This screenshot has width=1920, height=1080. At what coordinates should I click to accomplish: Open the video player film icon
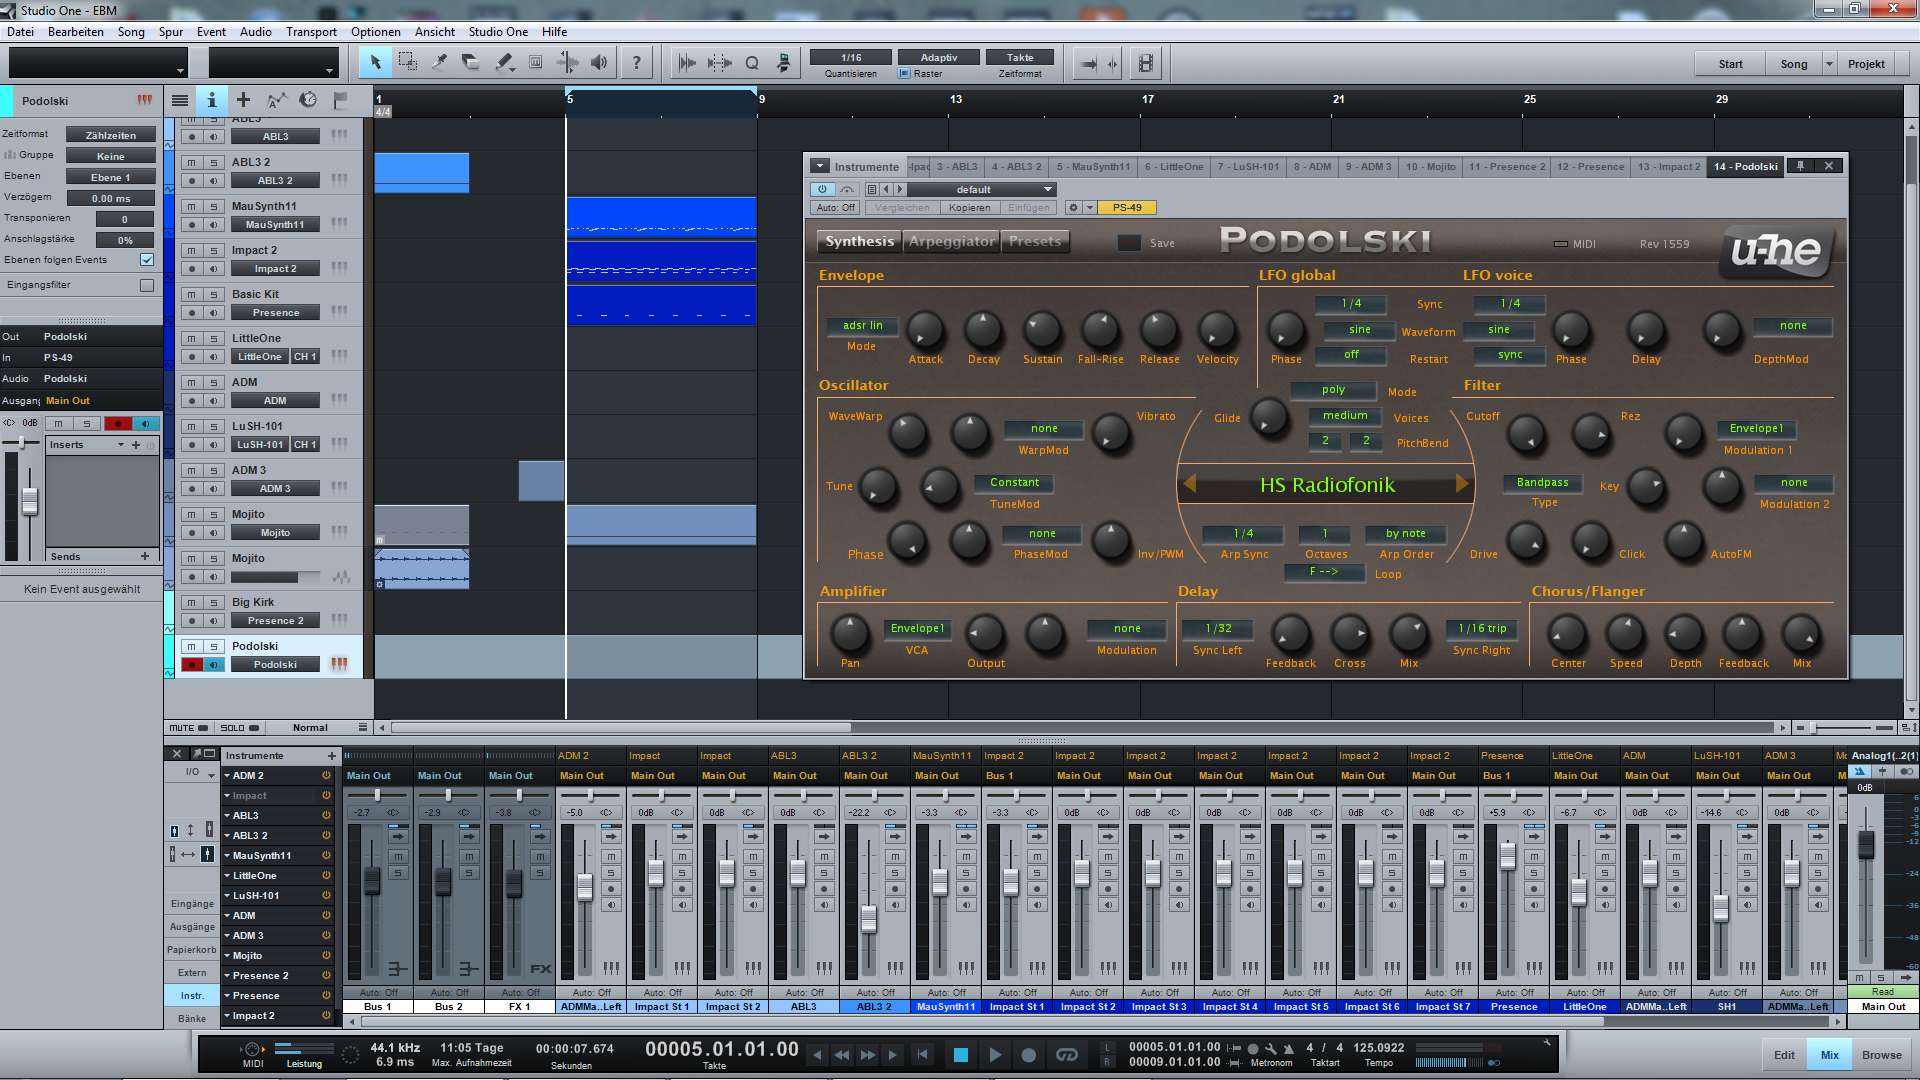(1146, 63)
